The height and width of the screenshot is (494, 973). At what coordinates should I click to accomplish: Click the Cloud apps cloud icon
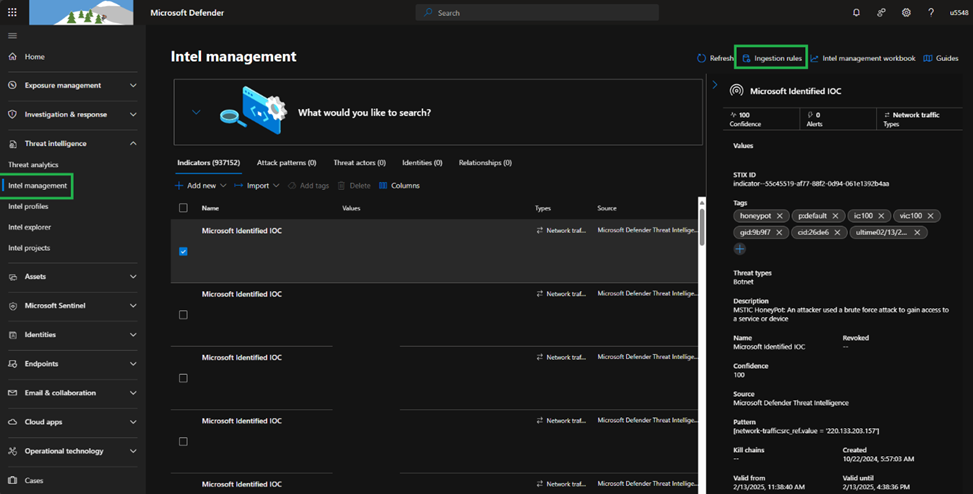pos(12,422)
